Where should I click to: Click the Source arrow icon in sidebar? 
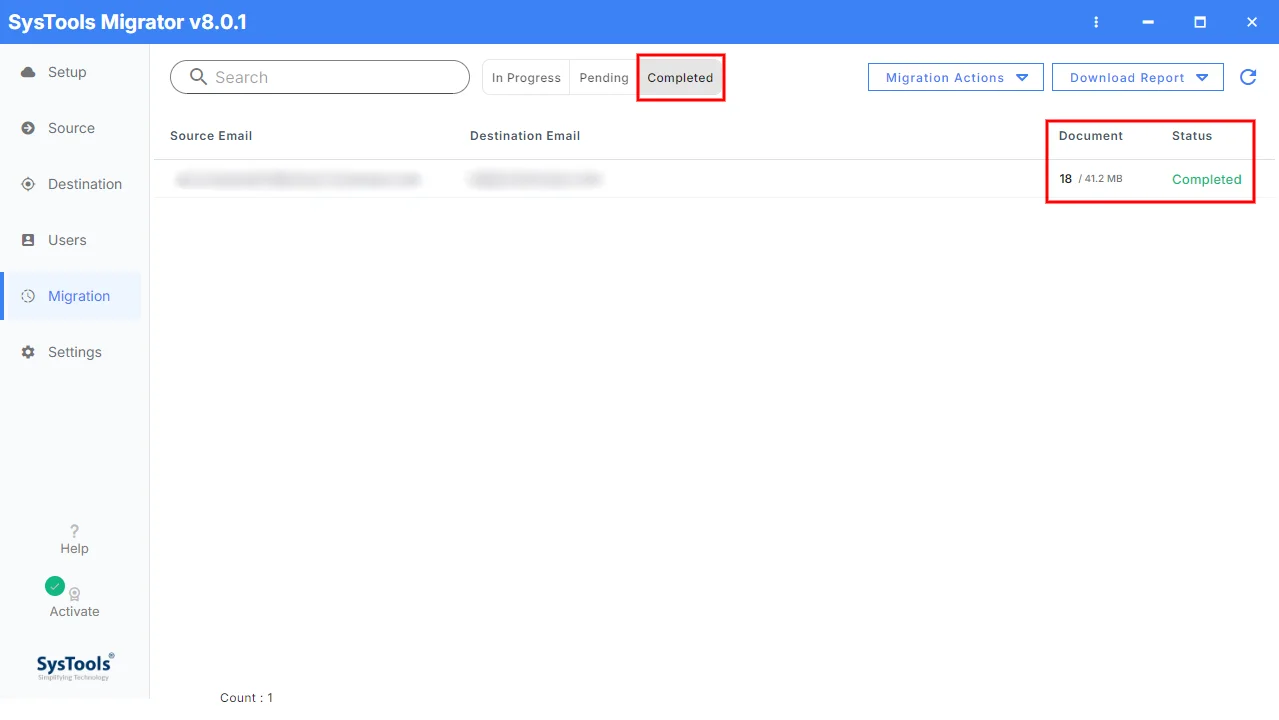tap(28, 128)
